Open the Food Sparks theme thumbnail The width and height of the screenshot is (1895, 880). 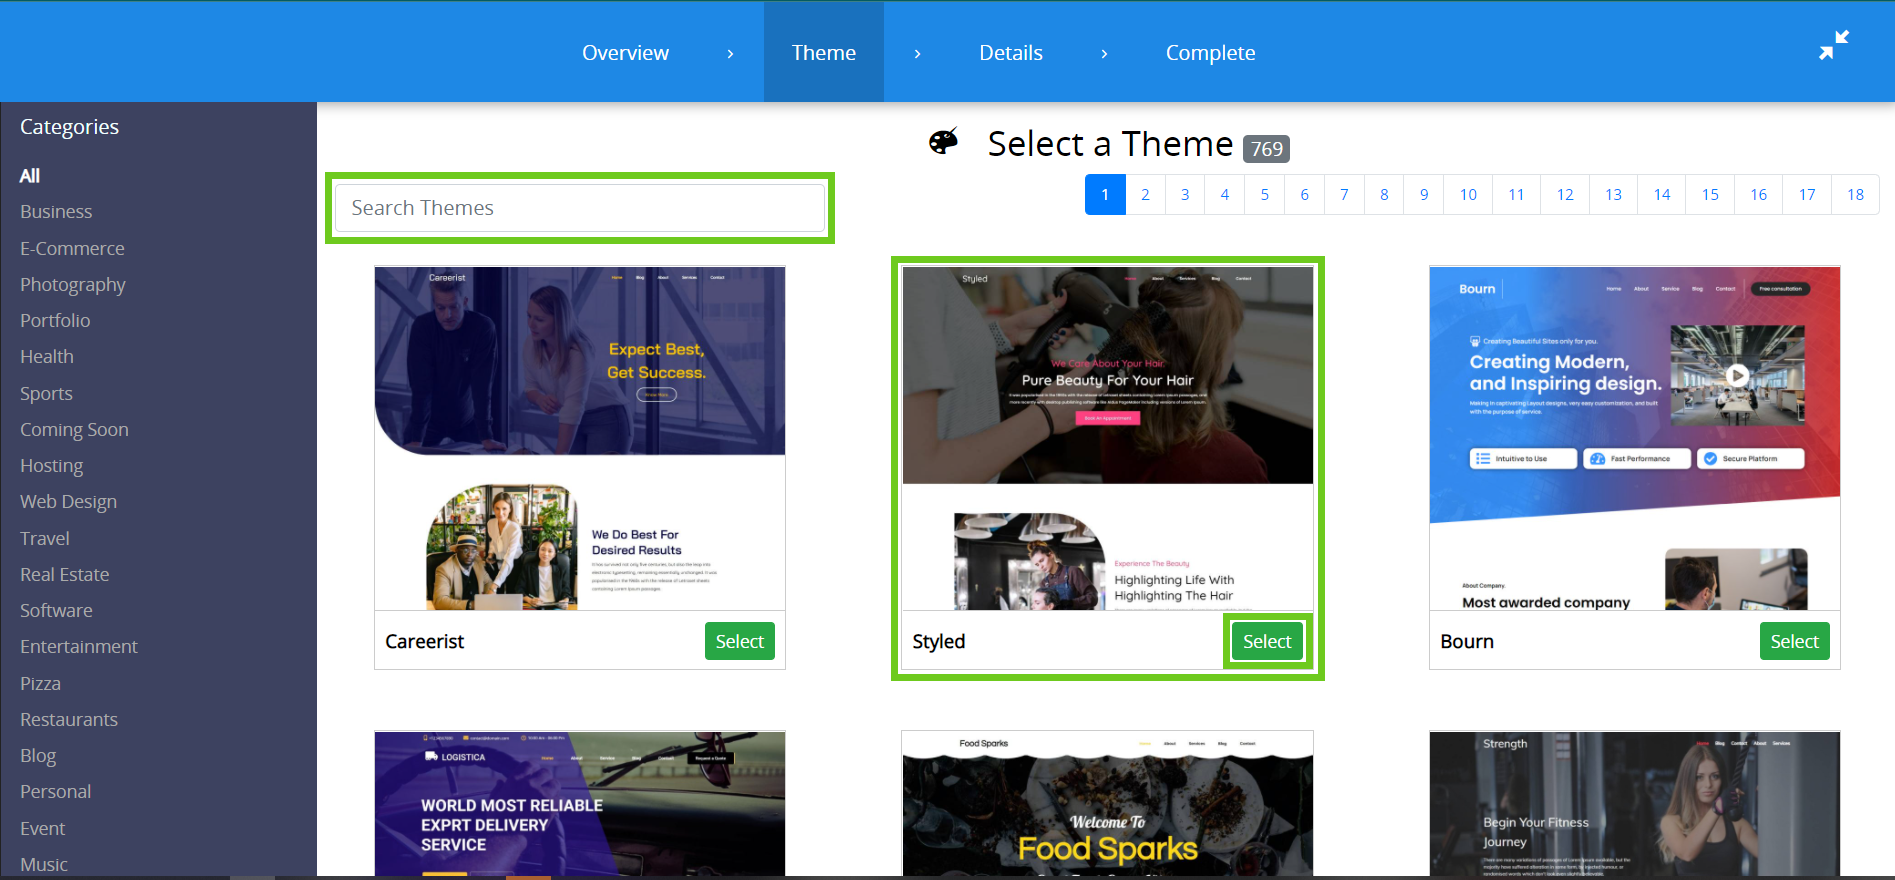pyautogui.click(x=1107, y=803)
